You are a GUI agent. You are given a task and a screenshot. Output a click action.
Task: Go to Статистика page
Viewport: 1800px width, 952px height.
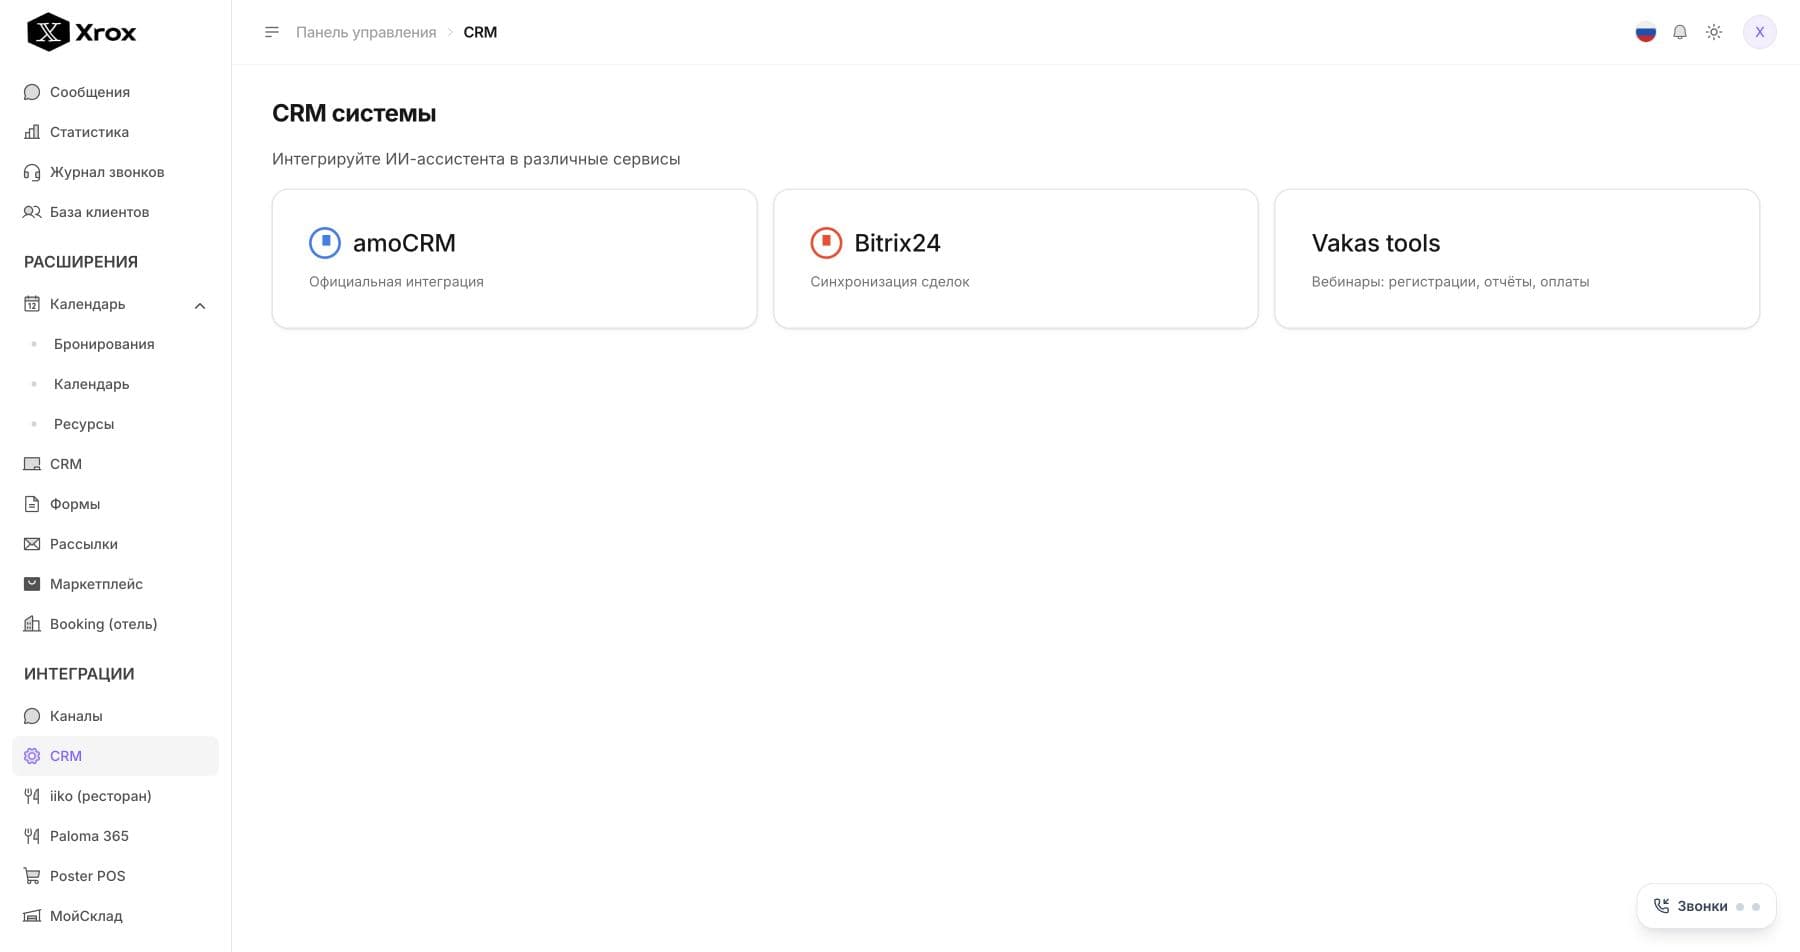(89, 132)
